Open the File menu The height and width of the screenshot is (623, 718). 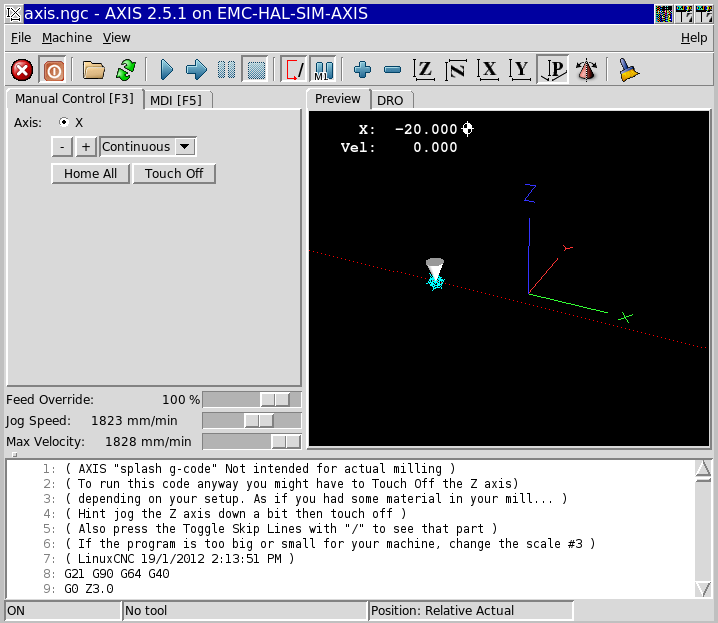[x=21, y=38]
